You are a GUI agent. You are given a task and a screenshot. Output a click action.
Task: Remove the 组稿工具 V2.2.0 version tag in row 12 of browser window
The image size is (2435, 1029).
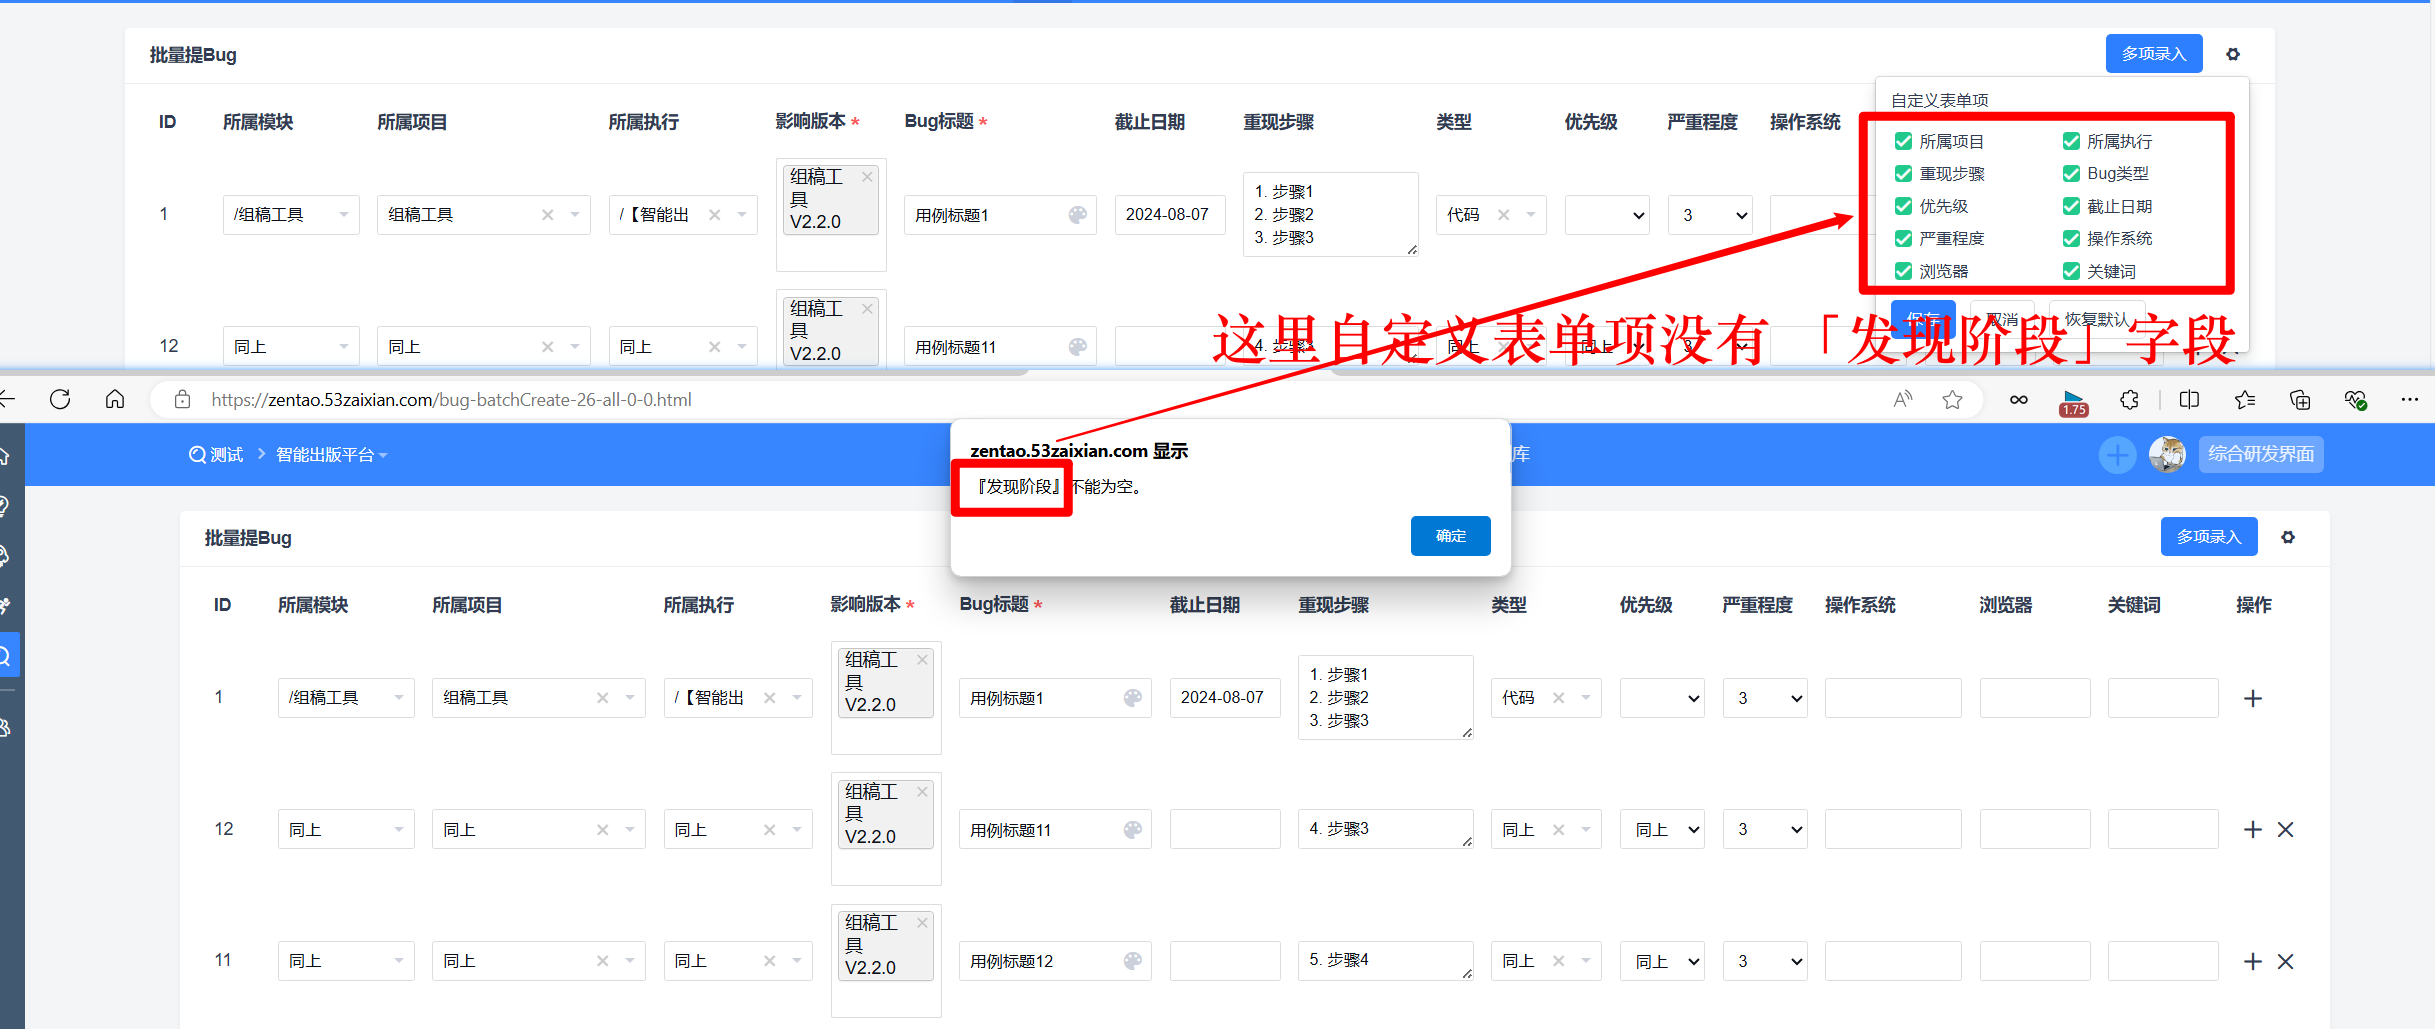coord(922,792)
